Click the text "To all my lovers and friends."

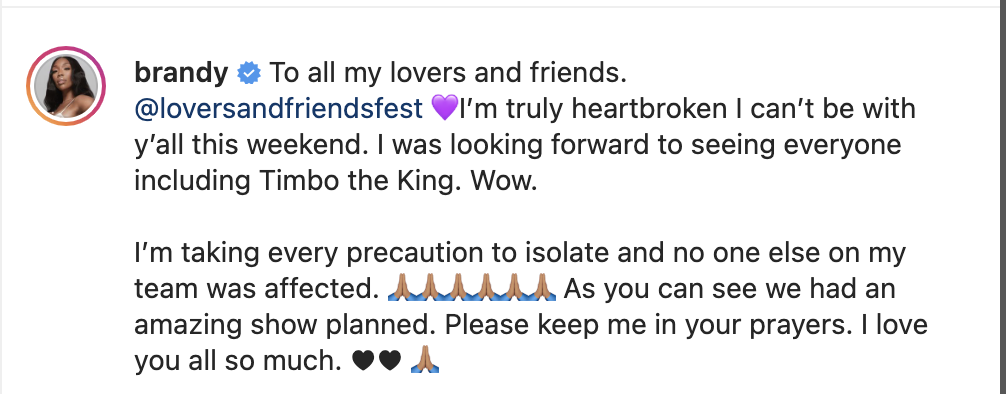tap(447, 73)
